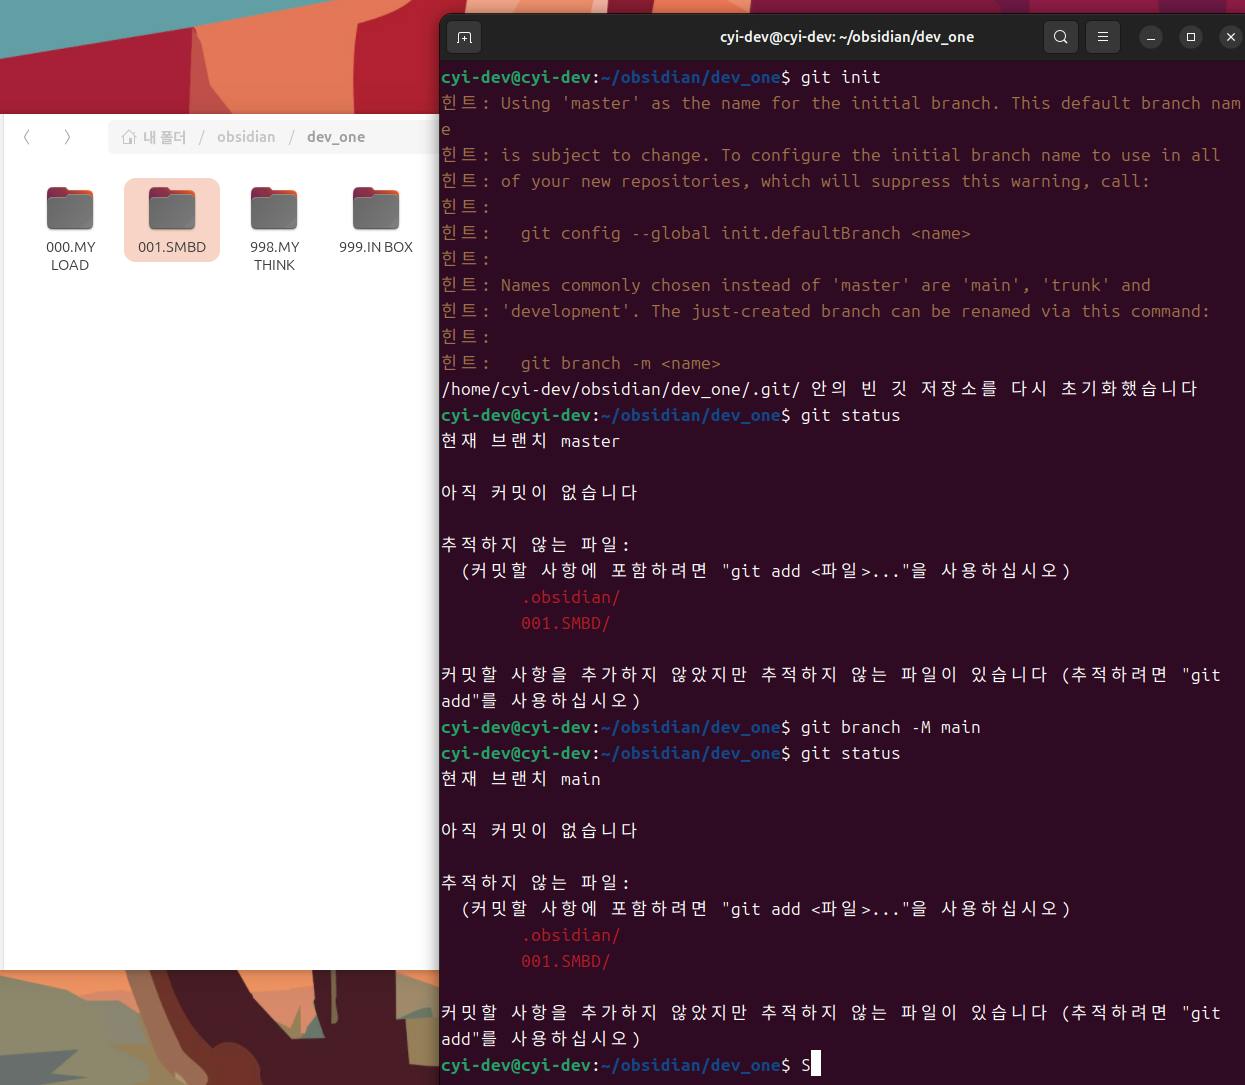Select the 998.MY THINK folder
This screenshot has height=1085, width=1245.
(274, 228)
